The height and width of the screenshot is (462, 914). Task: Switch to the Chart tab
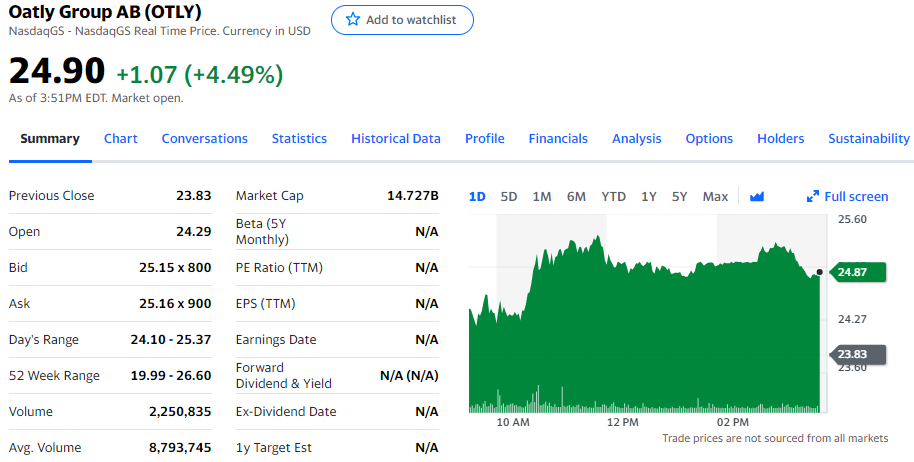pos(121,139)
